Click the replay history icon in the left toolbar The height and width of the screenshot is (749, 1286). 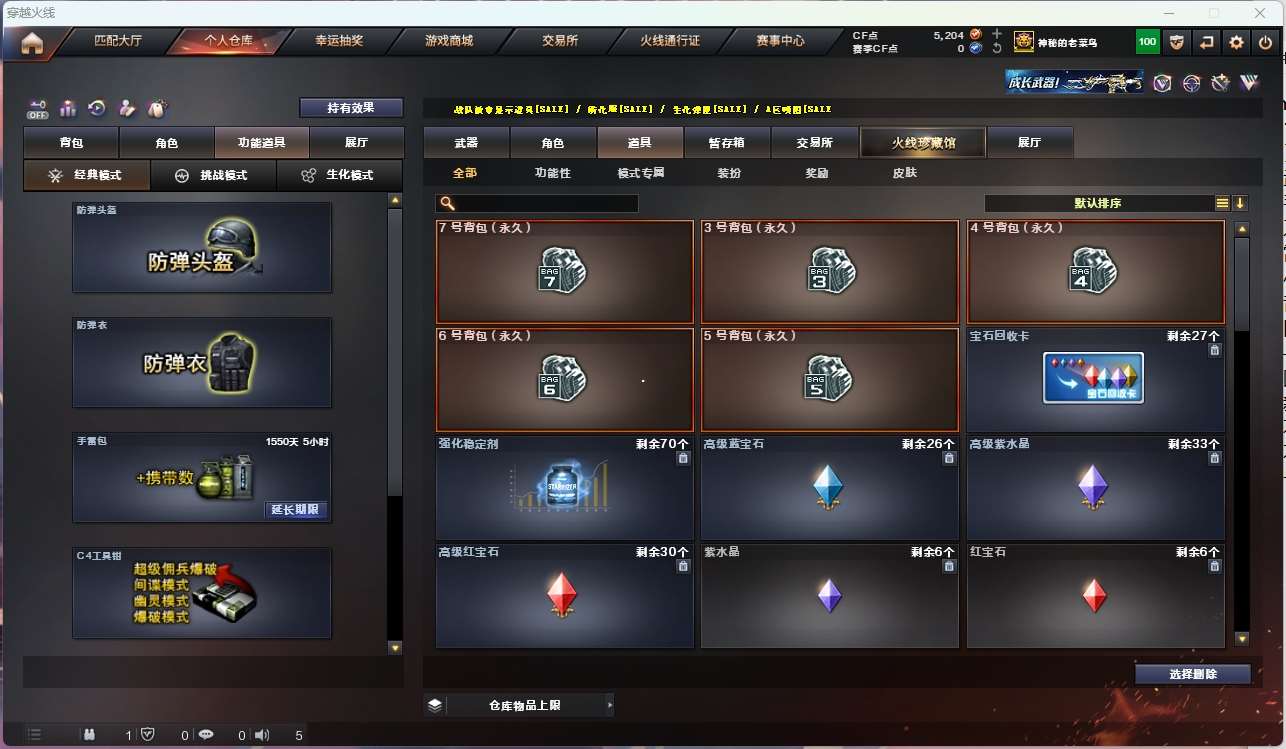[x=97, y=108]
